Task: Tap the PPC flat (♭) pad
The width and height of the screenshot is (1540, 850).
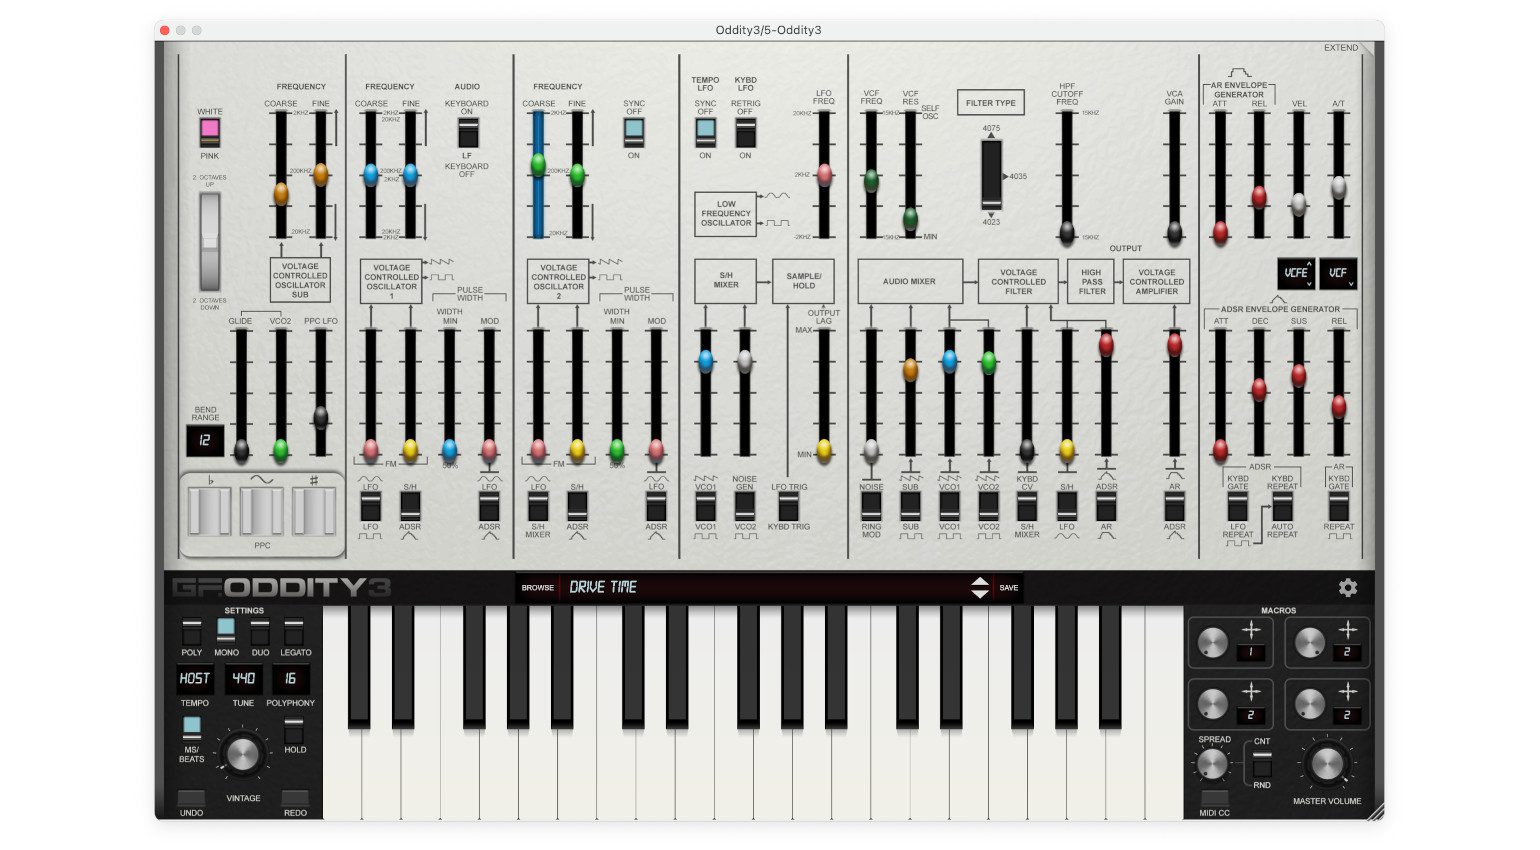Action: (210, 511)
